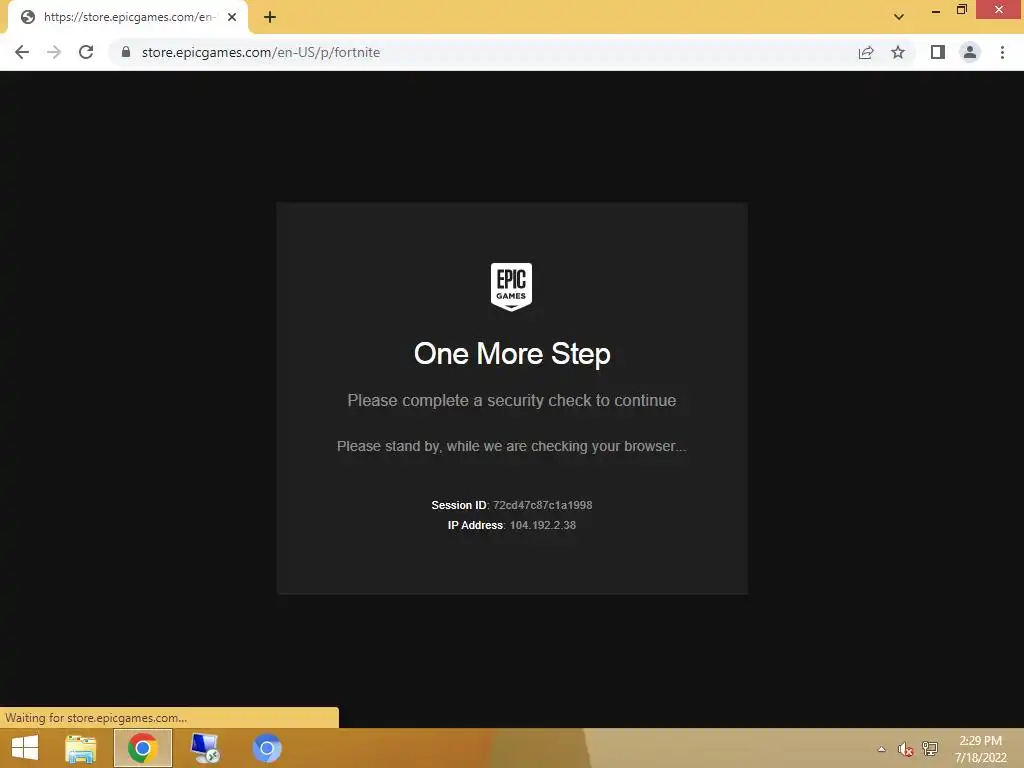This screenshot has height=768, width=1024.
Task: Open File Explorer from the taskbar
Action: pyautogui.click(x=81, y=748)
